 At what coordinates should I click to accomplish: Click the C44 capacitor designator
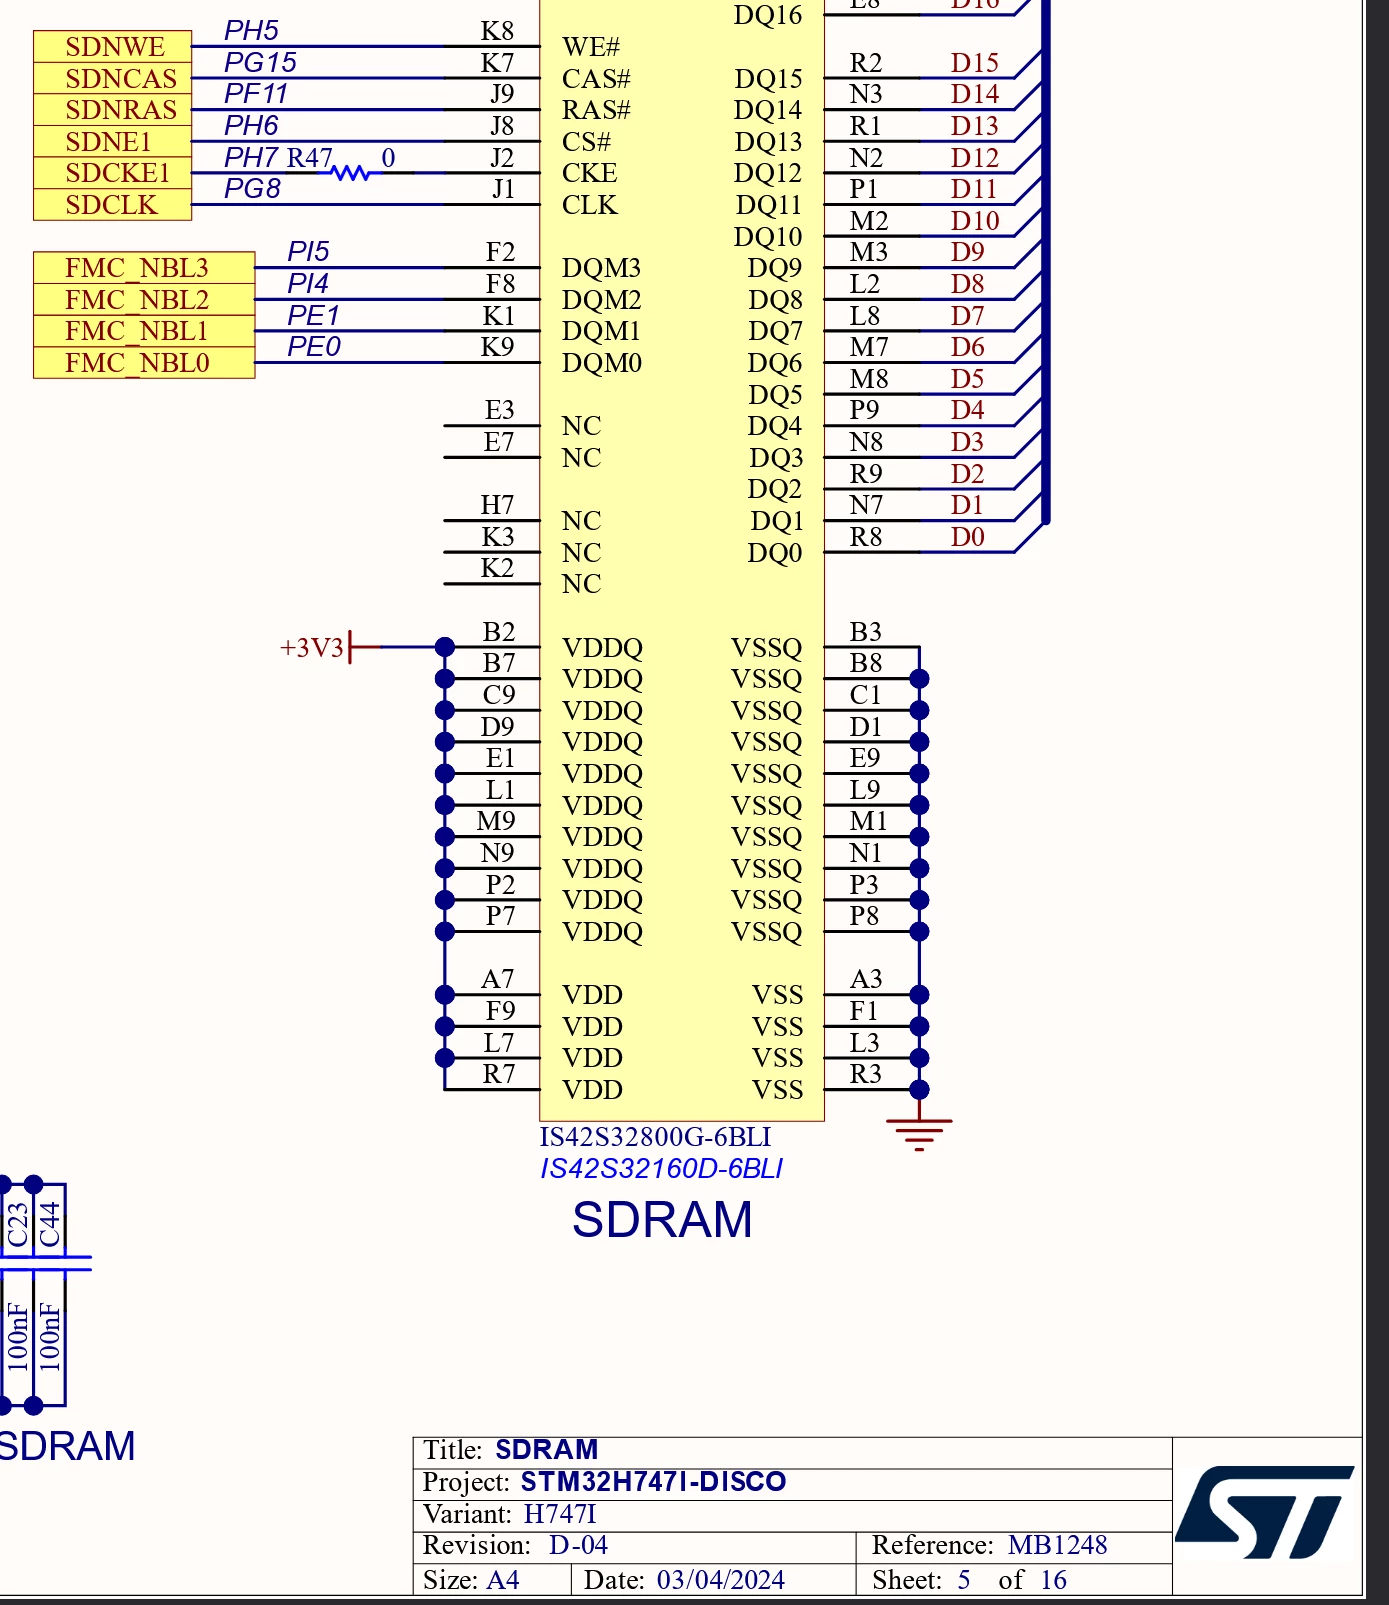pos(50,1225)
